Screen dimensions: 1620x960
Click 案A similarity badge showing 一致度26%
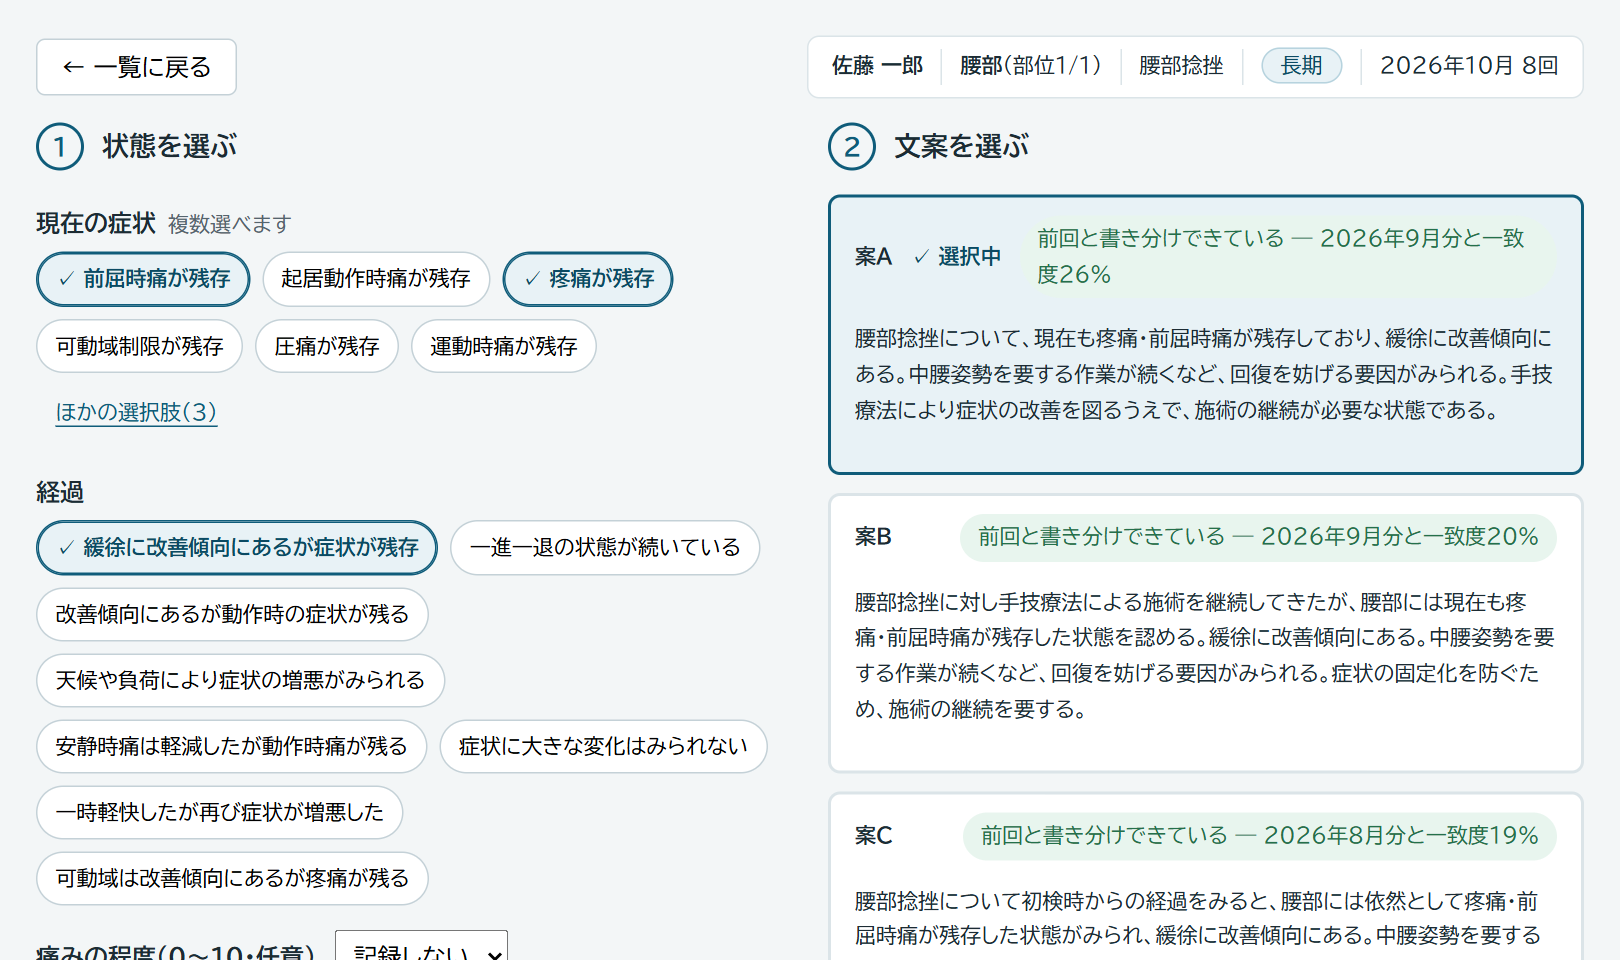1288,256
